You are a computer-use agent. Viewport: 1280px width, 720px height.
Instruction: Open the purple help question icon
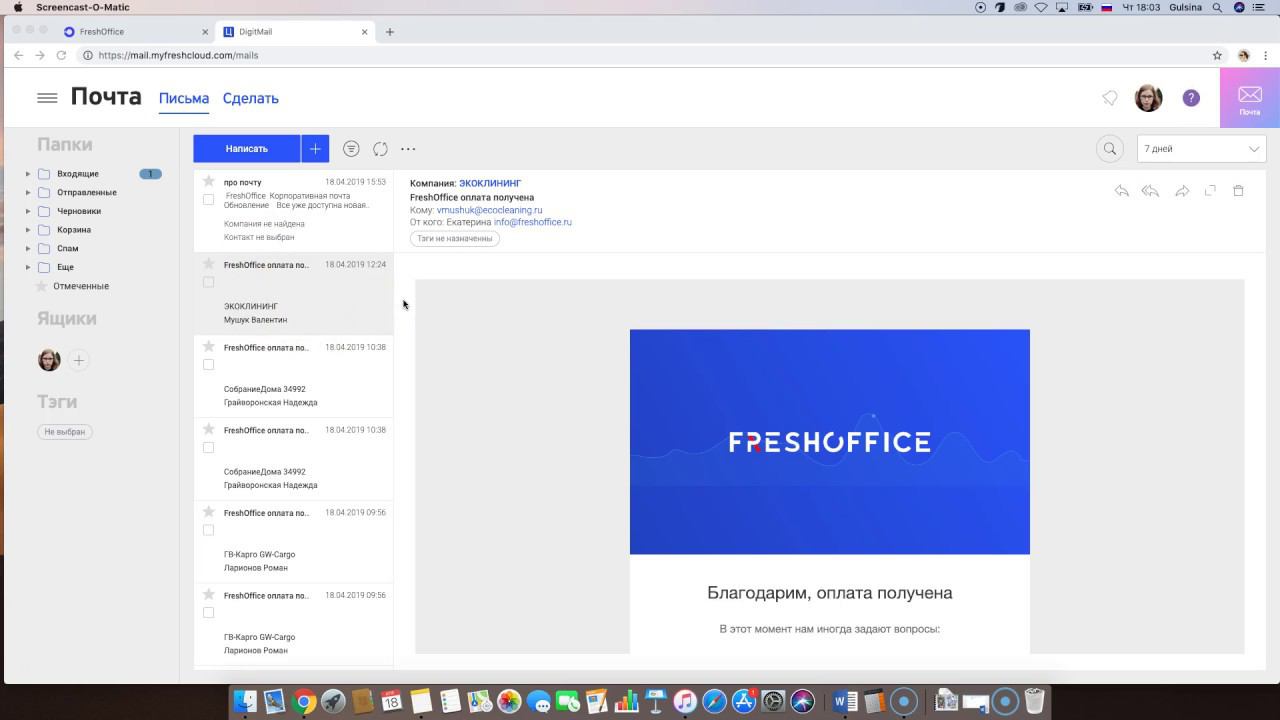[x=1191, y=98]
